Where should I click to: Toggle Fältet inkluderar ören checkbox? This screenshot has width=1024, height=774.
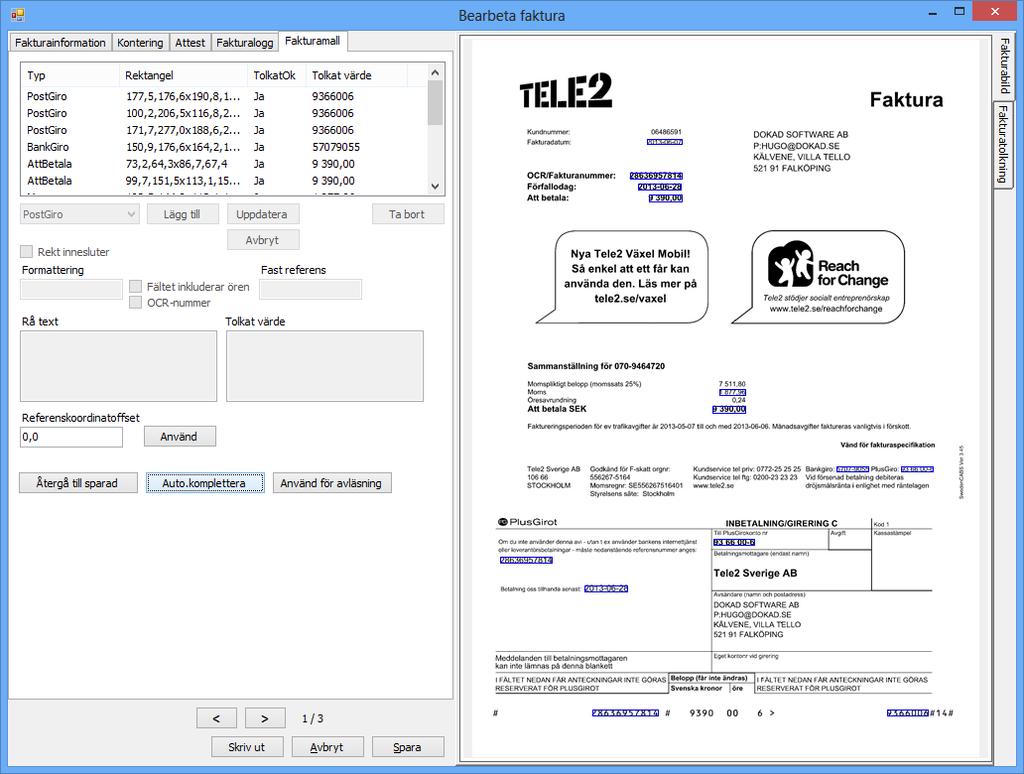pos(135,286)
